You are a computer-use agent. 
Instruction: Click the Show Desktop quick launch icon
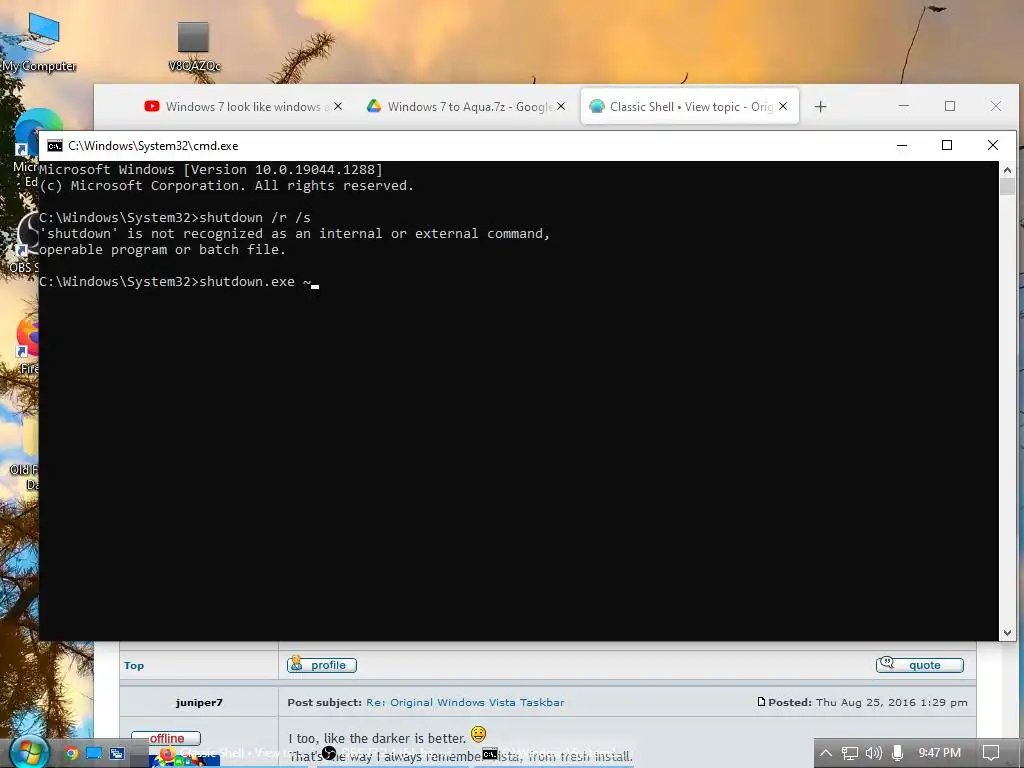[95, 754]
